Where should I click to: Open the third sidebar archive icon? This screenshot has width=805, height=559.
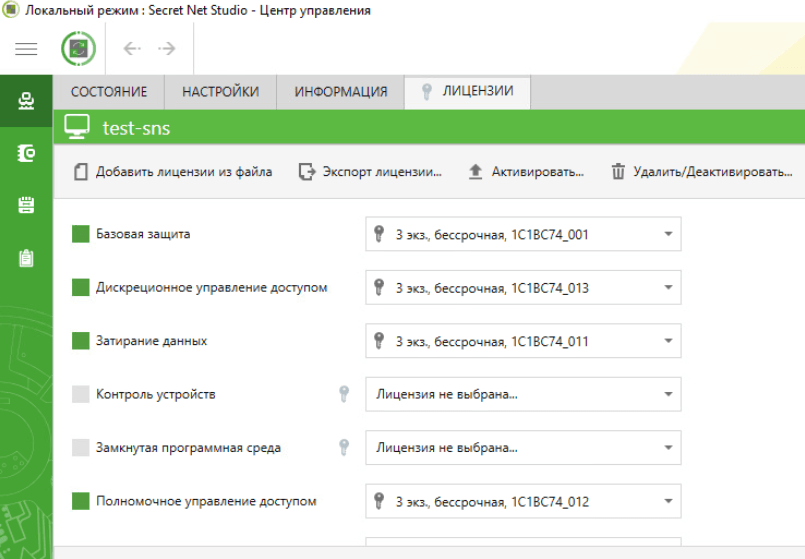[26, 205]
